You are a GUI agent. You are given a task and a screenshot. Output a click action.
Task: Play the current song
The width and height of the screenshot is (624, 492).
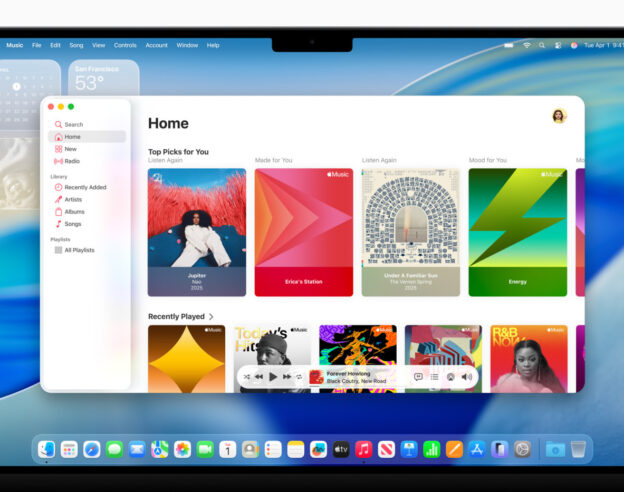[x=273, y=377]
